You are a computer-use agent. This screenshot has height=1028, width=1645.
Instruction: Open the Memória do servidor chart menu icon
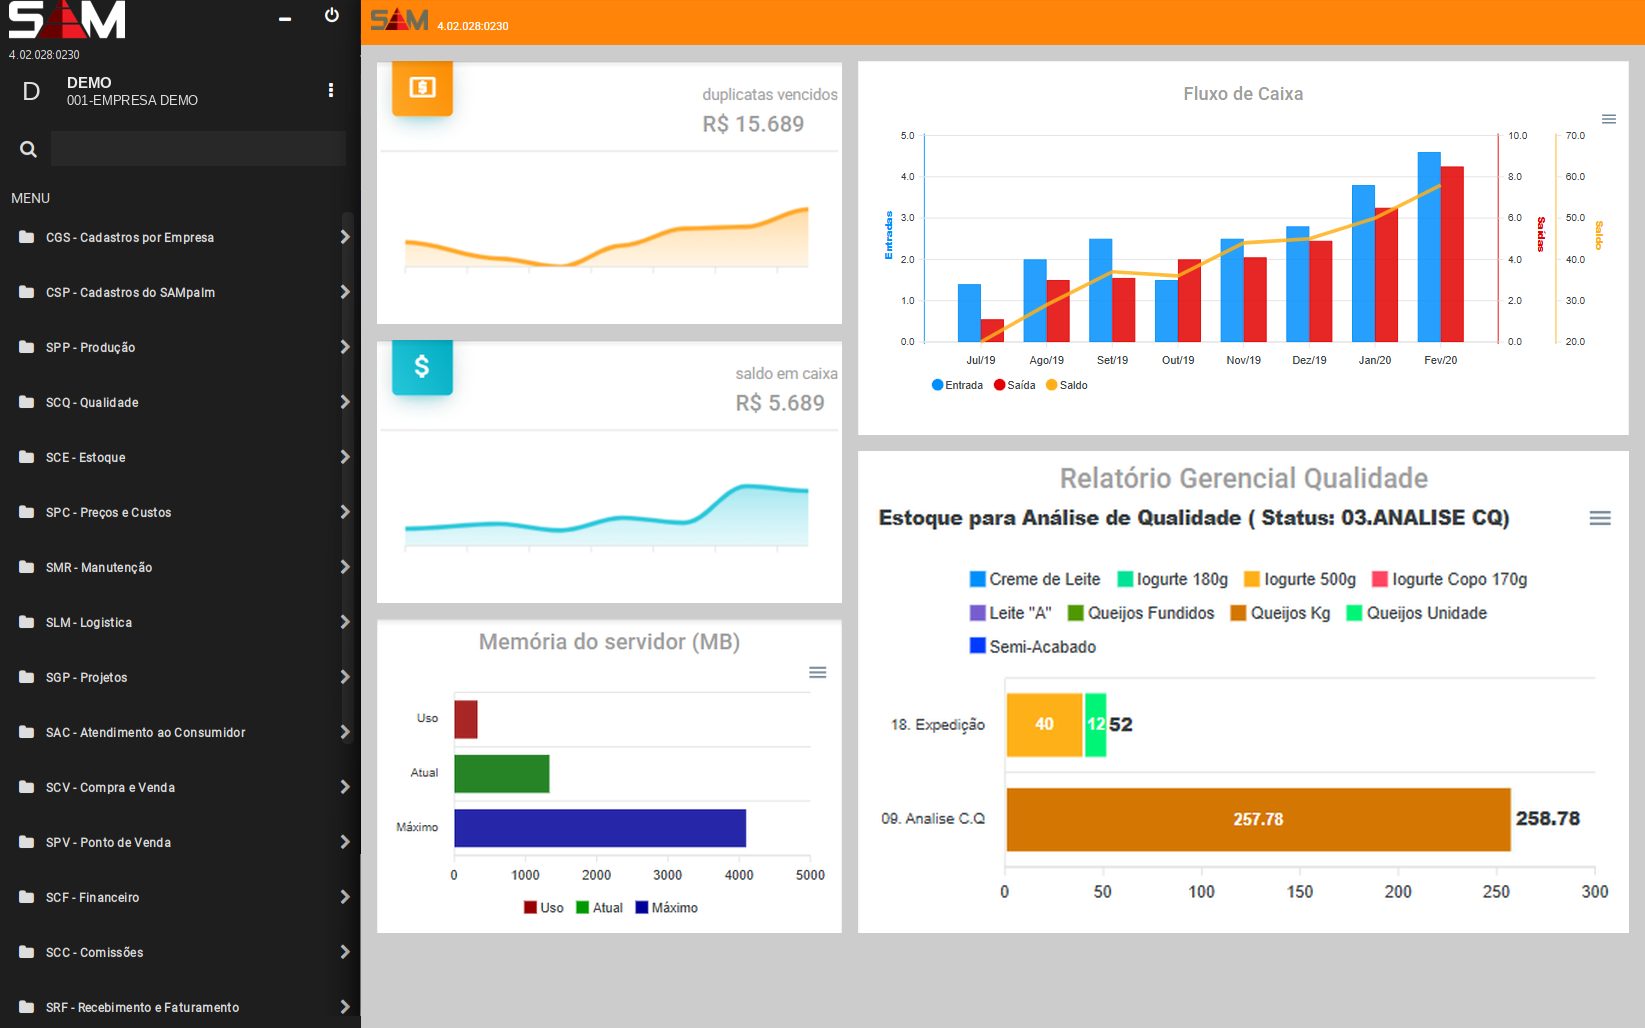click(x=817, y=672)
